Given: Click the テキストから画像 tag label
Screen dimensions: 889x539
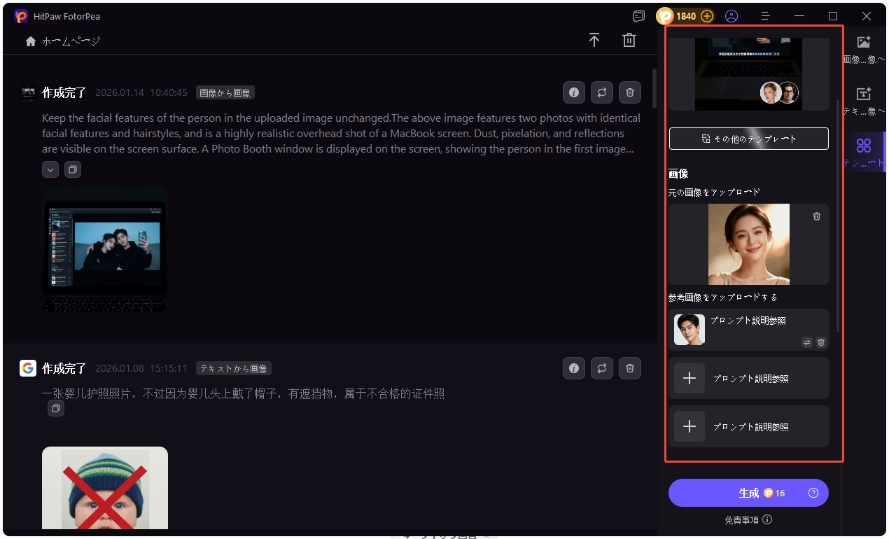Looking at the screenshot, I should [x=234, y=368].
